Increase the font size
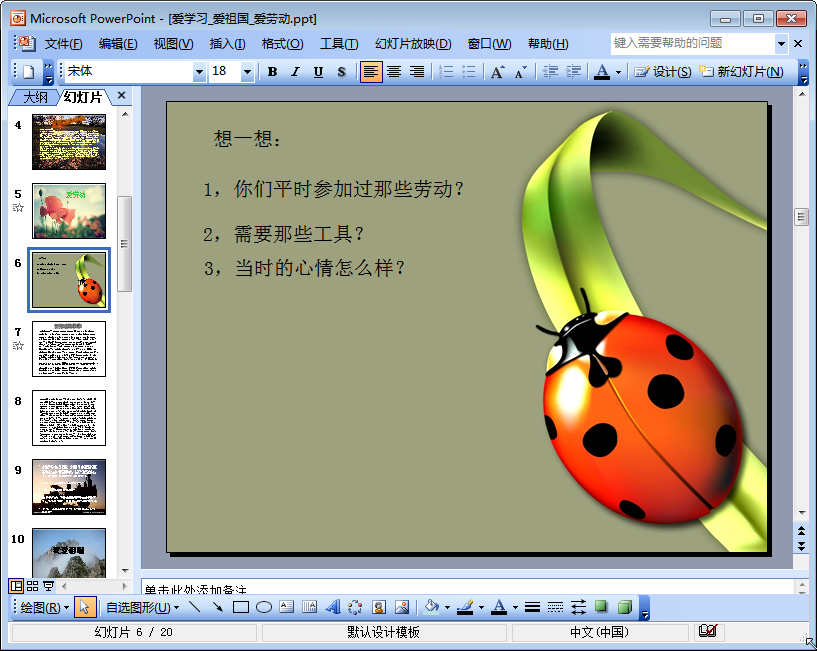This screenshot has height=651, width=817. pos(498,71)
